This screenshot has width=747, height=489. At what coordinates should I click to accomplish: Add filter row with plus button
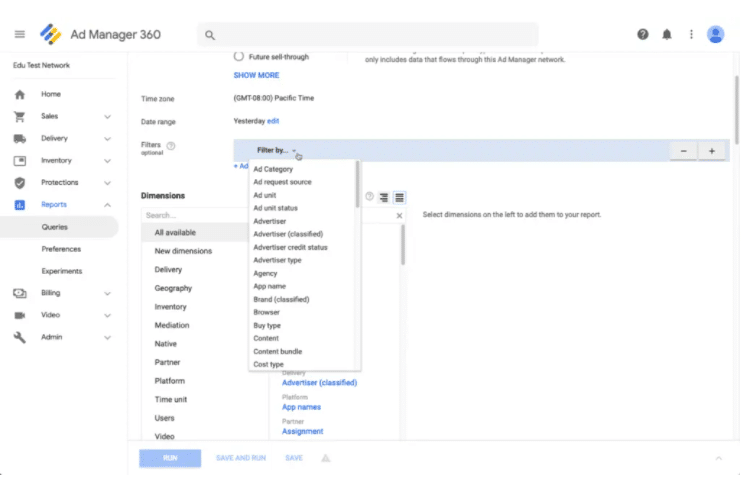click(712, 151)
